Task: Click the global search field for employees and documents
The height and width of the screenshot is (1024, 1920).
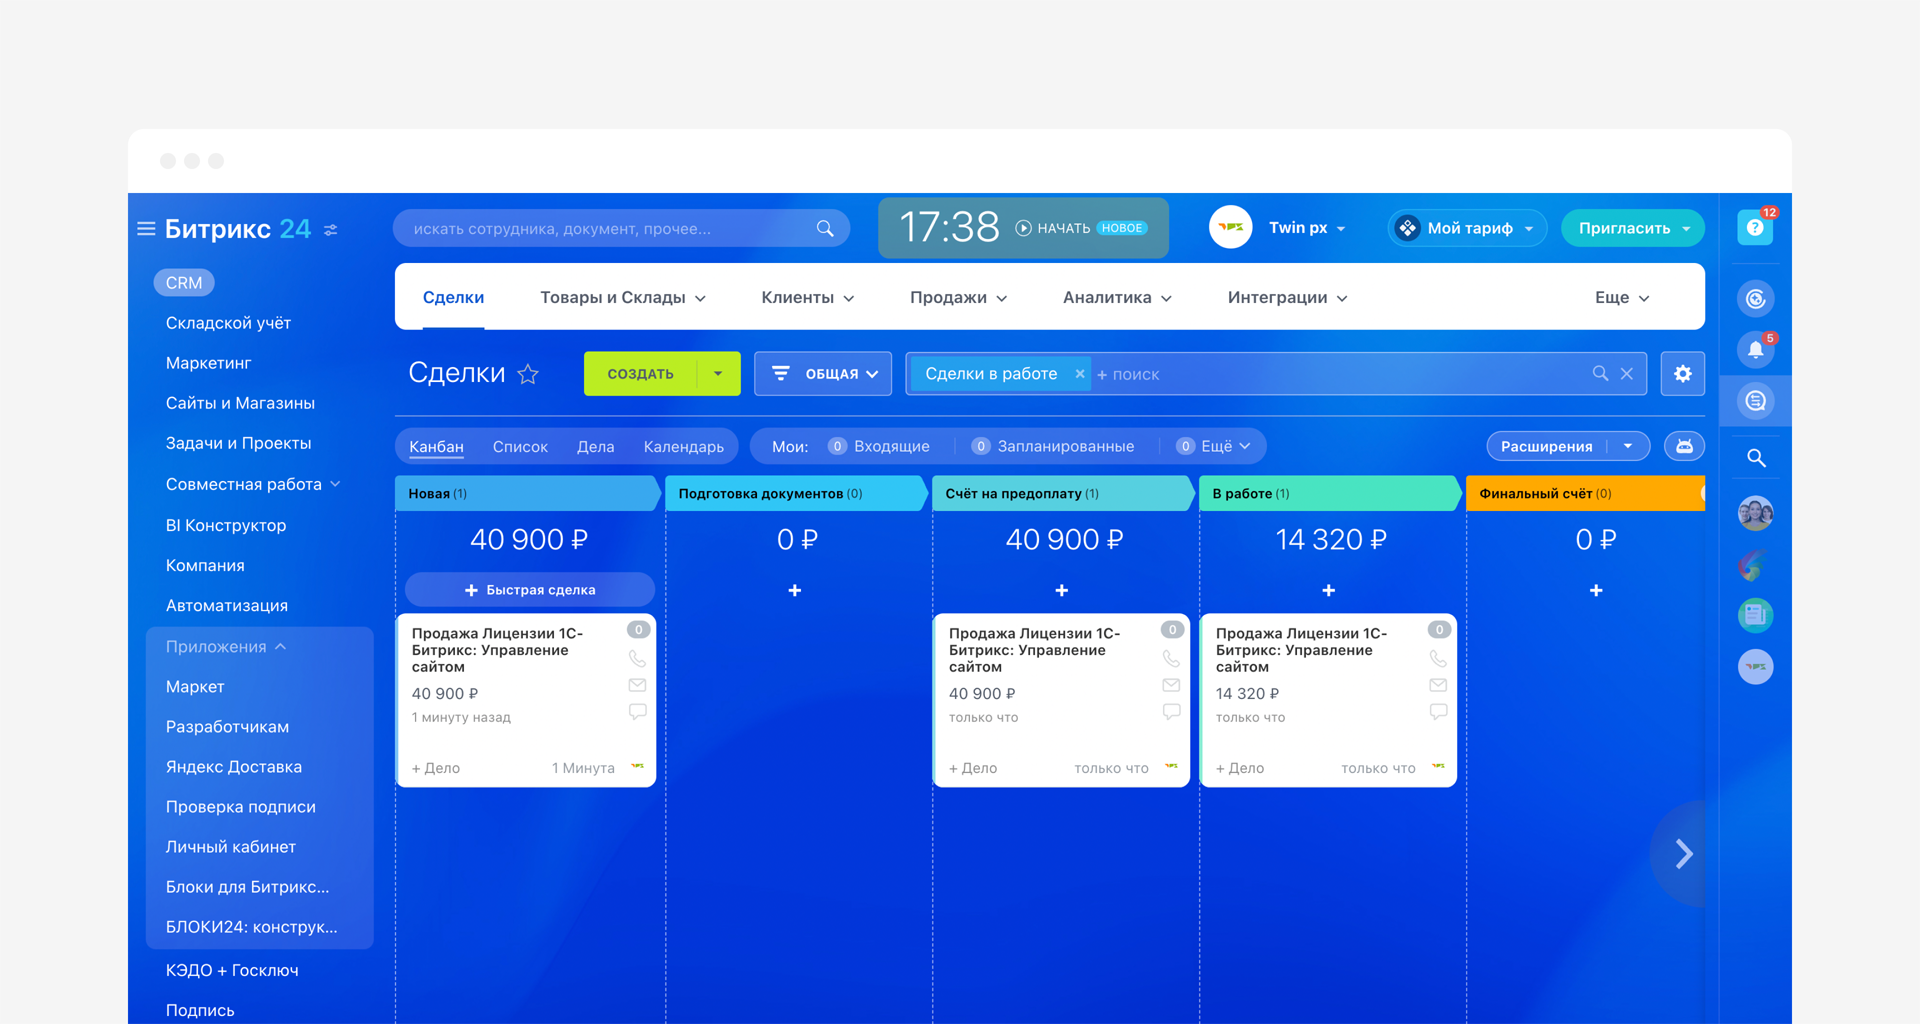Action: point(621,229)
